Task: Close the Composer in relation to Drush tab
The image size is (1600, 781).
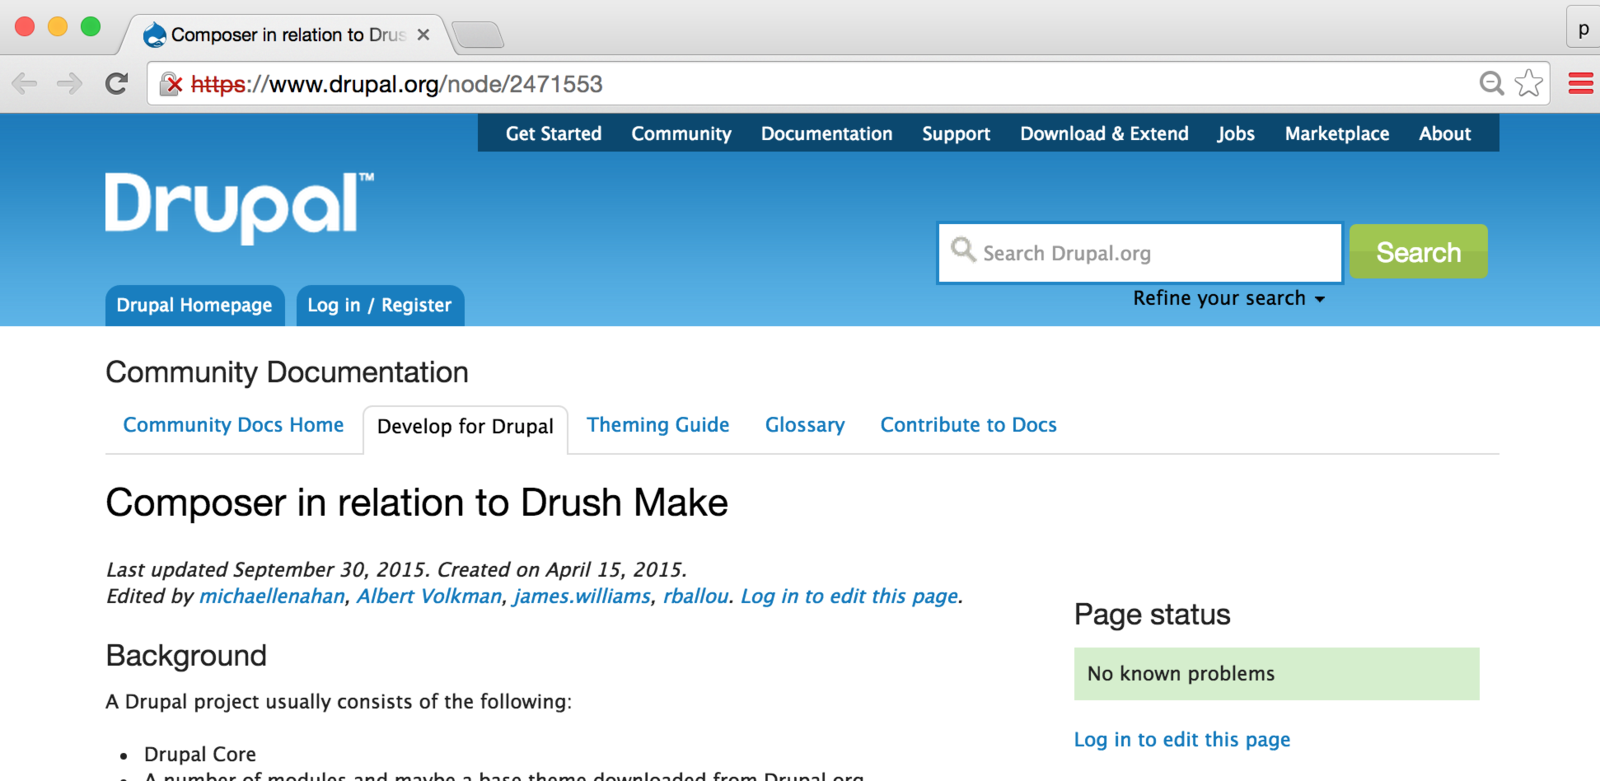Action: [x=423, y=35]
